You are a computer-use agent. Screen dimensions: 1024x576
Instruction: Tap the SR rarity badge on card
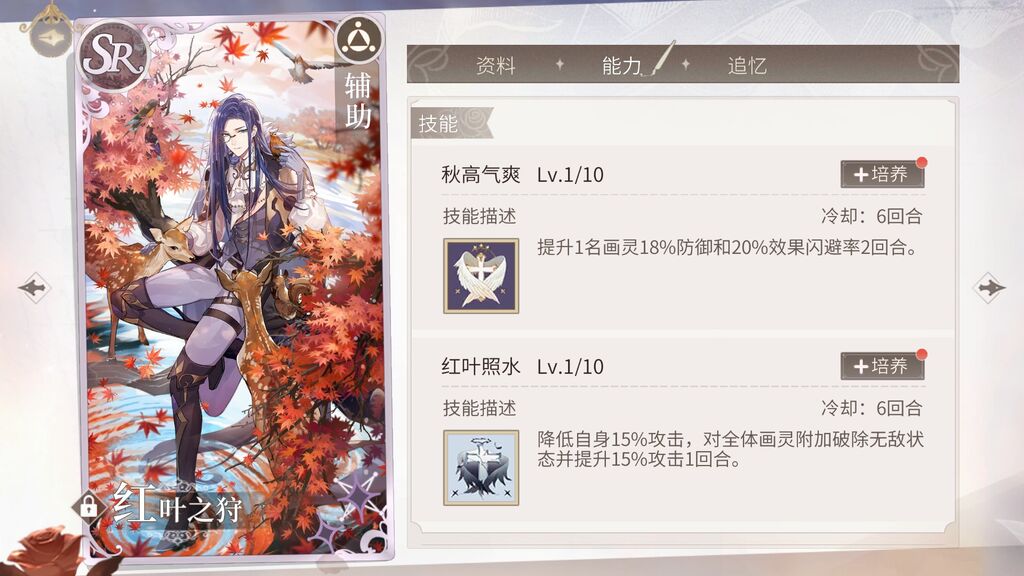tap(113, 56)
